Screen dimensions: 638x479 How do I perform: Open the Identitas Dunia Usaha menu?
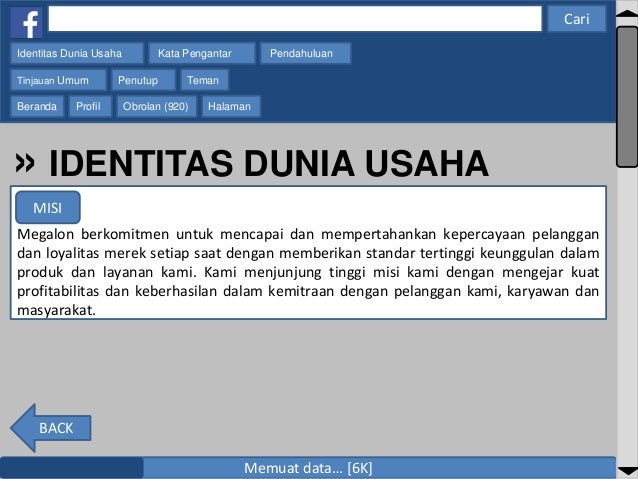pyautogui.click(x=77, y=53)
